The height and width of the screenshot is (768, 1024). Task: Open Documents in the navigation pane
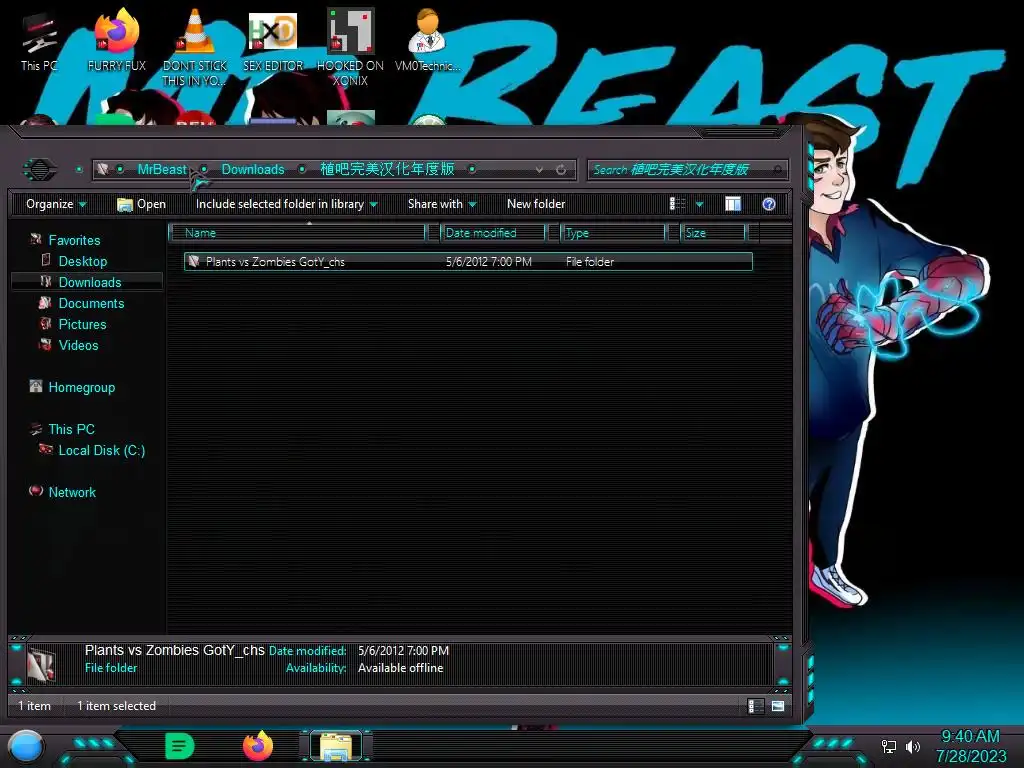tap(91, 303)
